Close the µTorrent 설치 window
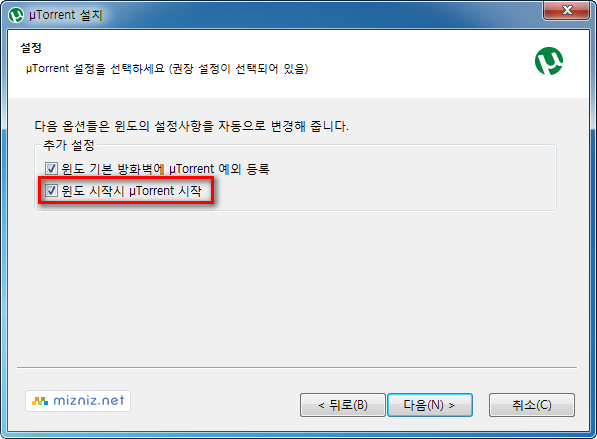Image resolution: width=597 pixels, height=439 pixels. (x=567, y=10)
